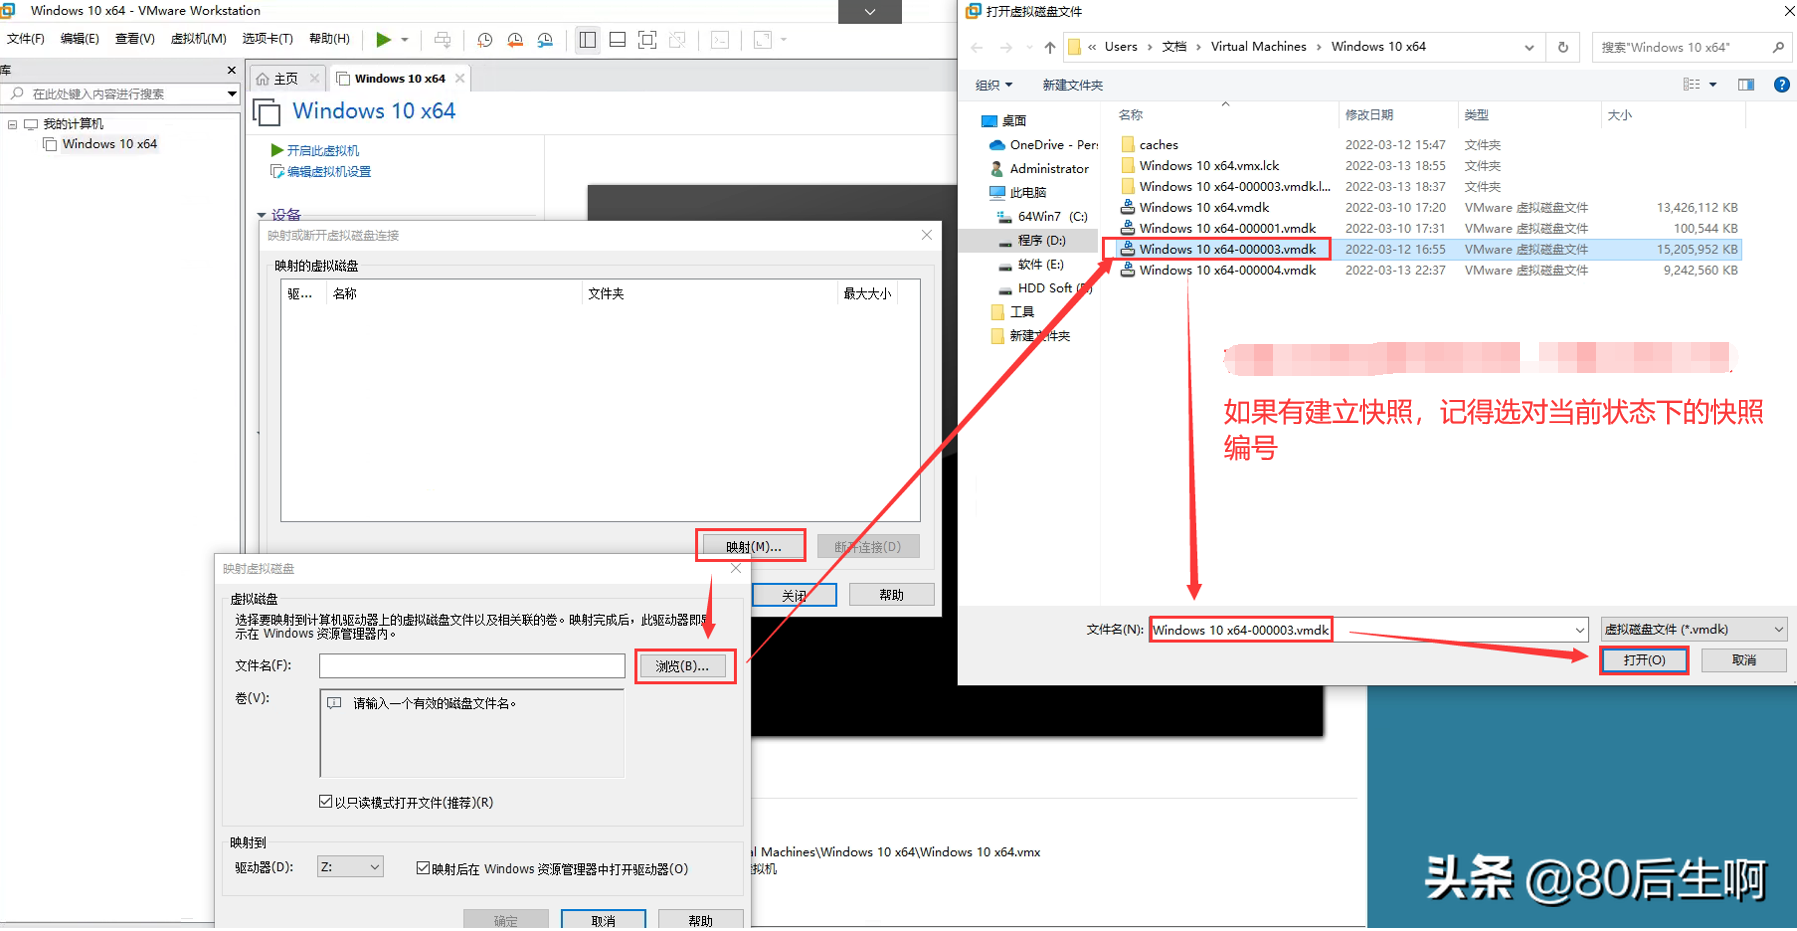1797x931 pixels.
Task: Select Windows 10 x64-000004.vmdk file
Action: 1227,270
